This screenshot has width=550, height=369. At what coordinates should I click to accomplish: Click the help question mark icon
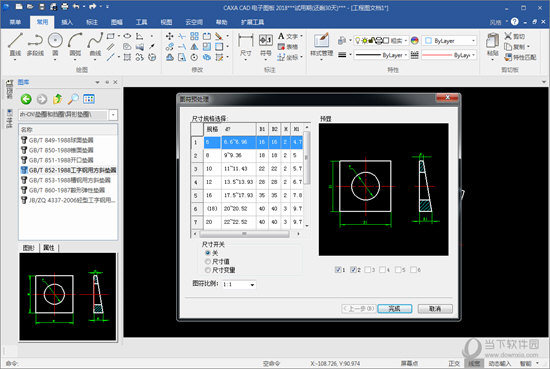click(x=515, y=22)
